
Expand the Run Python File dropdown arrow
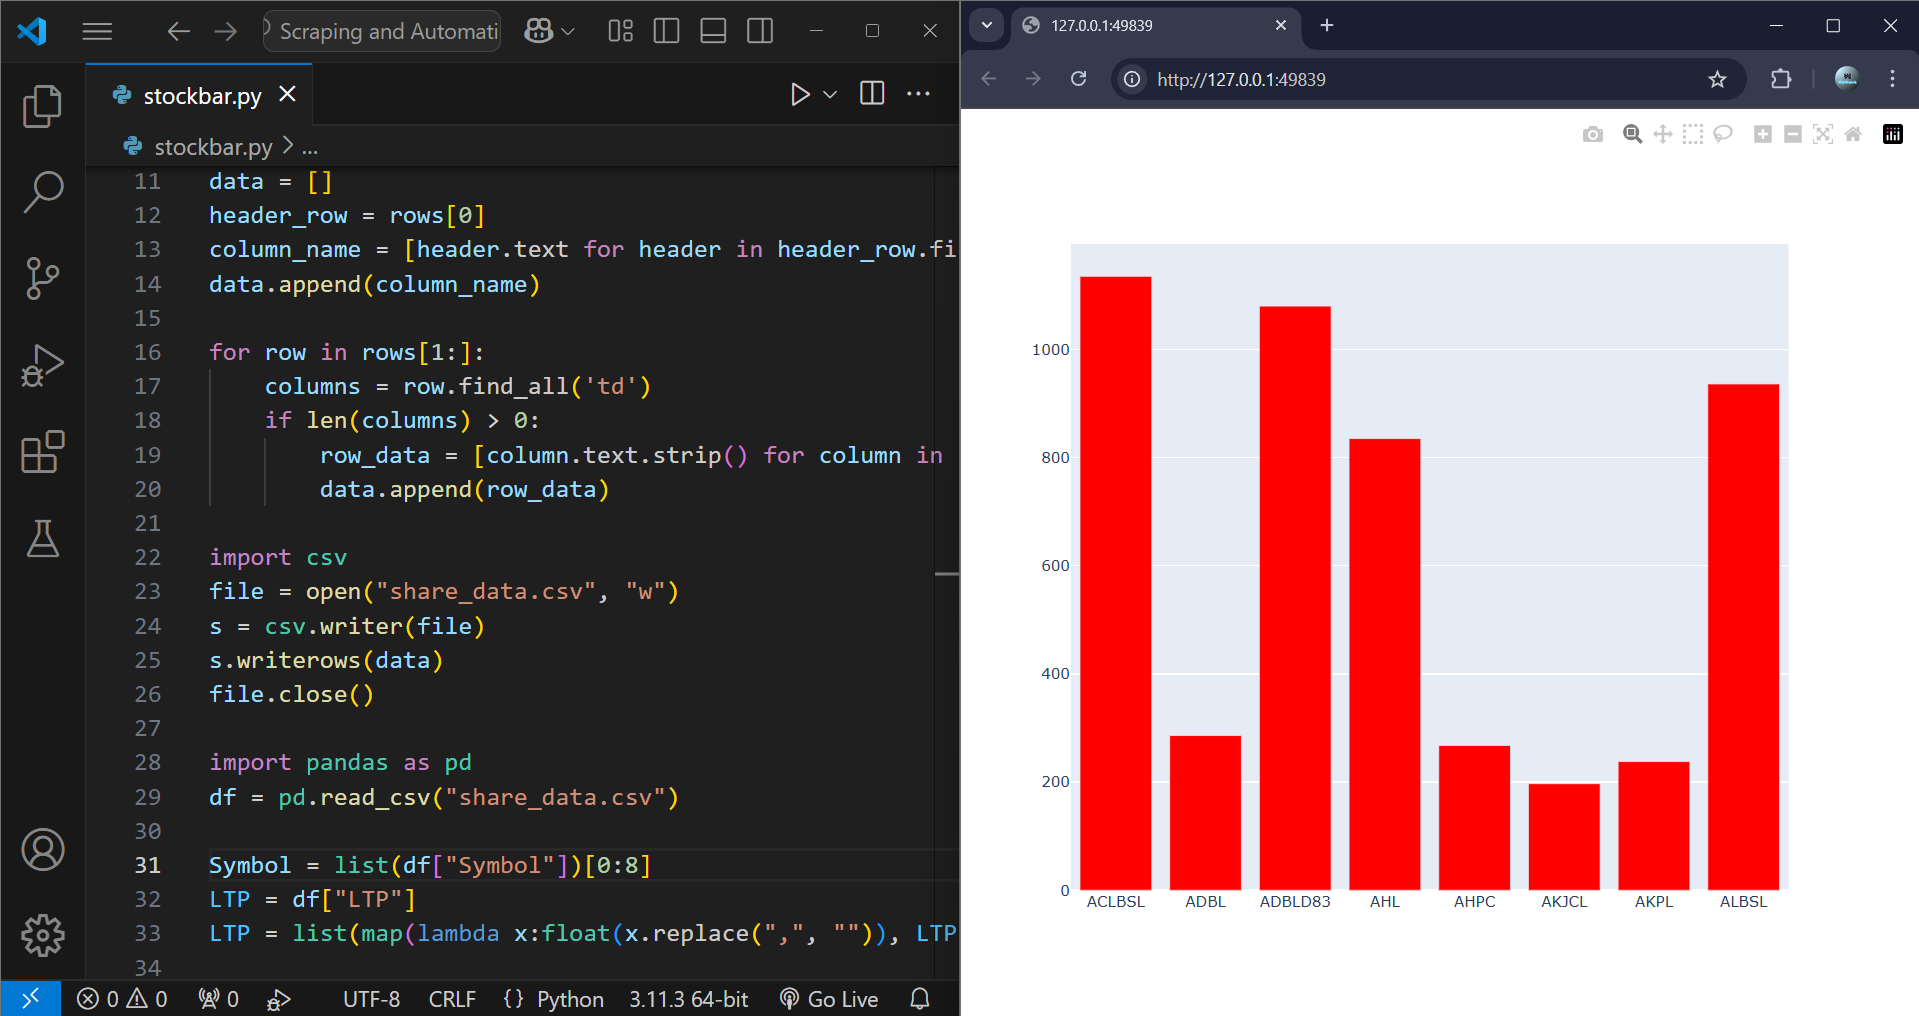click(x=830, y=94)
